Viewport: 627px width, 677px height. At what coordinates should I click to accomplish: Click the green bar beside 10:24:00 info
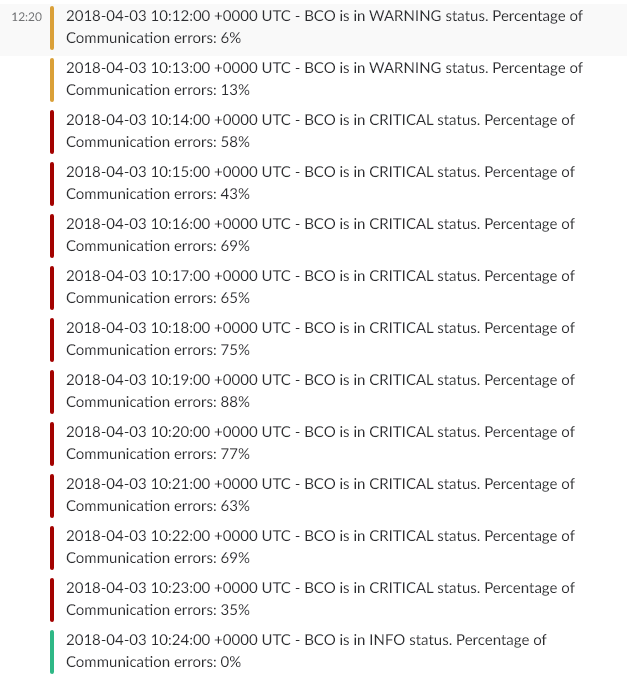coord(52,652)
